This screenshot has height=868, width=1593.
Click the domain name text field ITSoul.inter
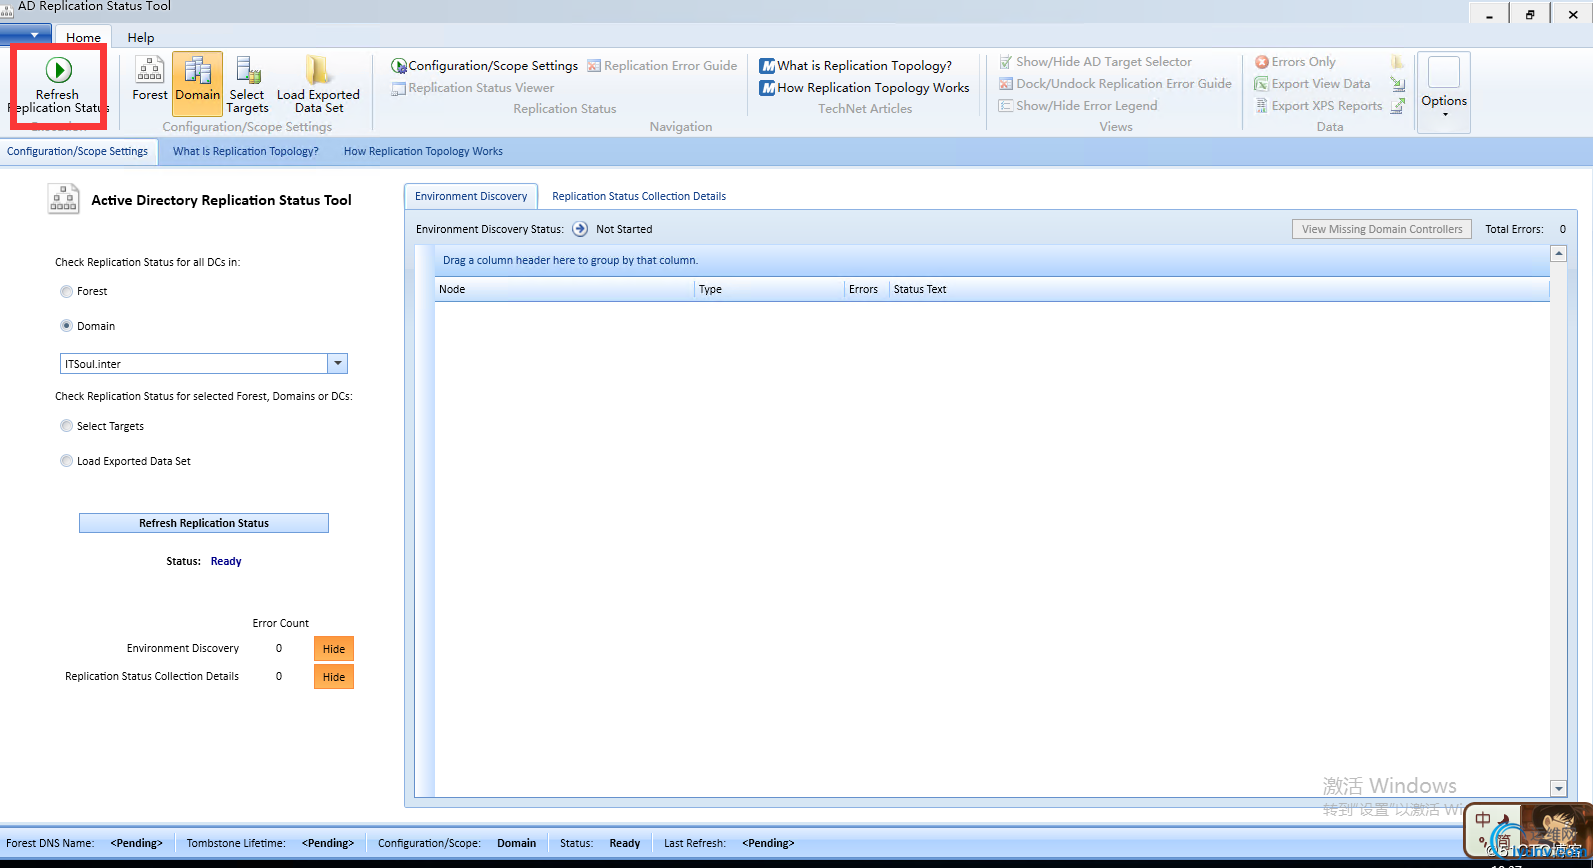coord(194,364)
